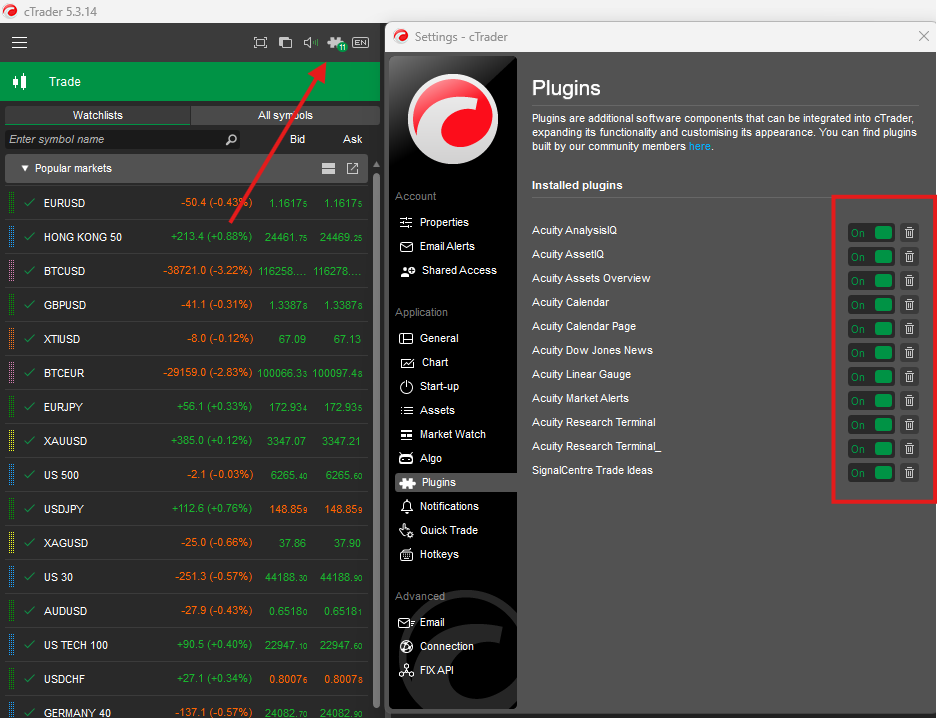Pop out the Popular markets watchlist
Image resolution: width=937 pixels, height=718 pixels.
[x=353, y=168]
